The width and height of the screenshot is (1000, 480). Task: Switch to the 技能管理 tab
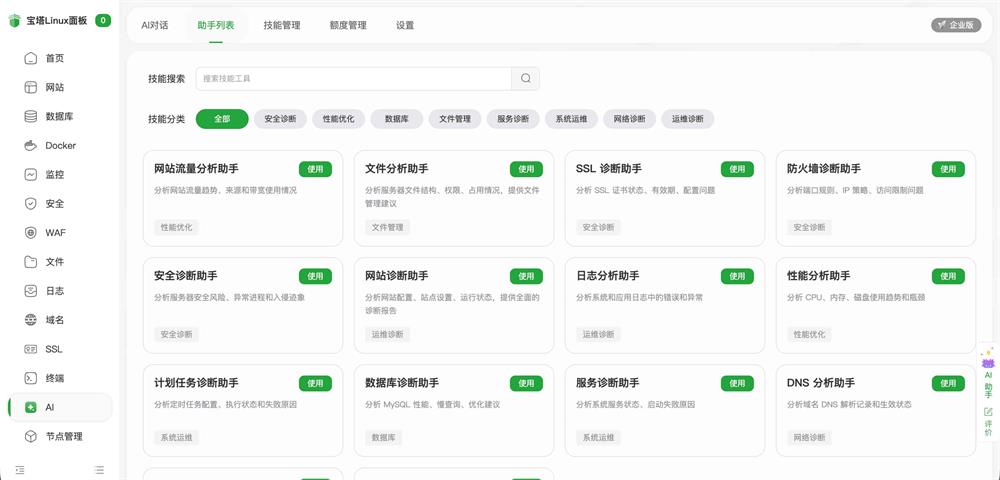[x=282, y=25]
